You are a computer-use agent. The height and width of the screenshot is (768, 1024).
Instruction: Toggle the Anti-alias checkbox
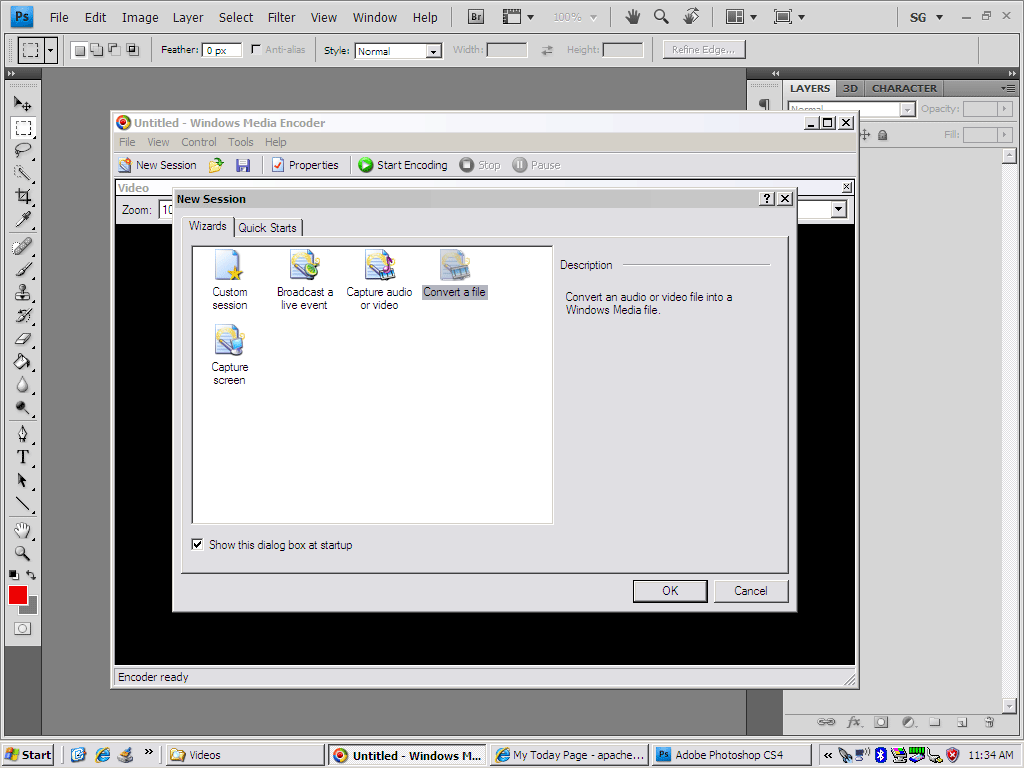[256, 49]
